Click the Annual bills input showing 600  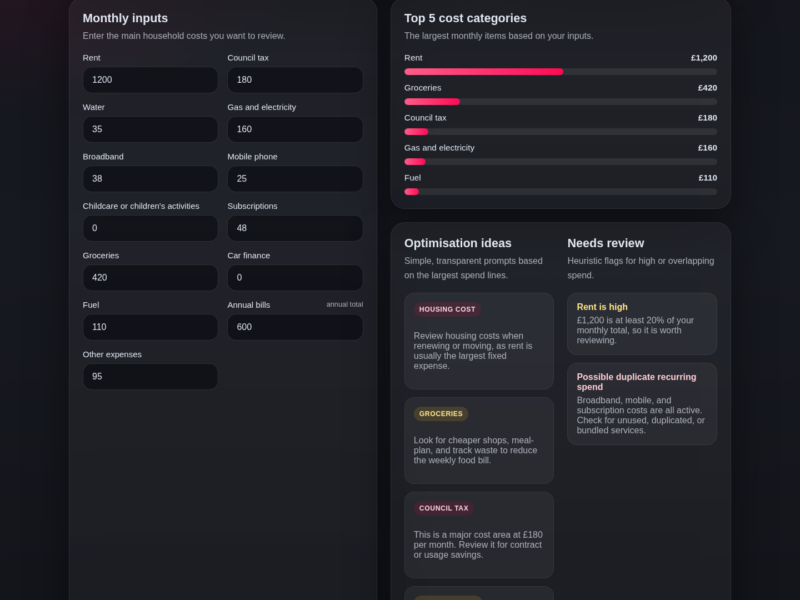coord(295,327)
